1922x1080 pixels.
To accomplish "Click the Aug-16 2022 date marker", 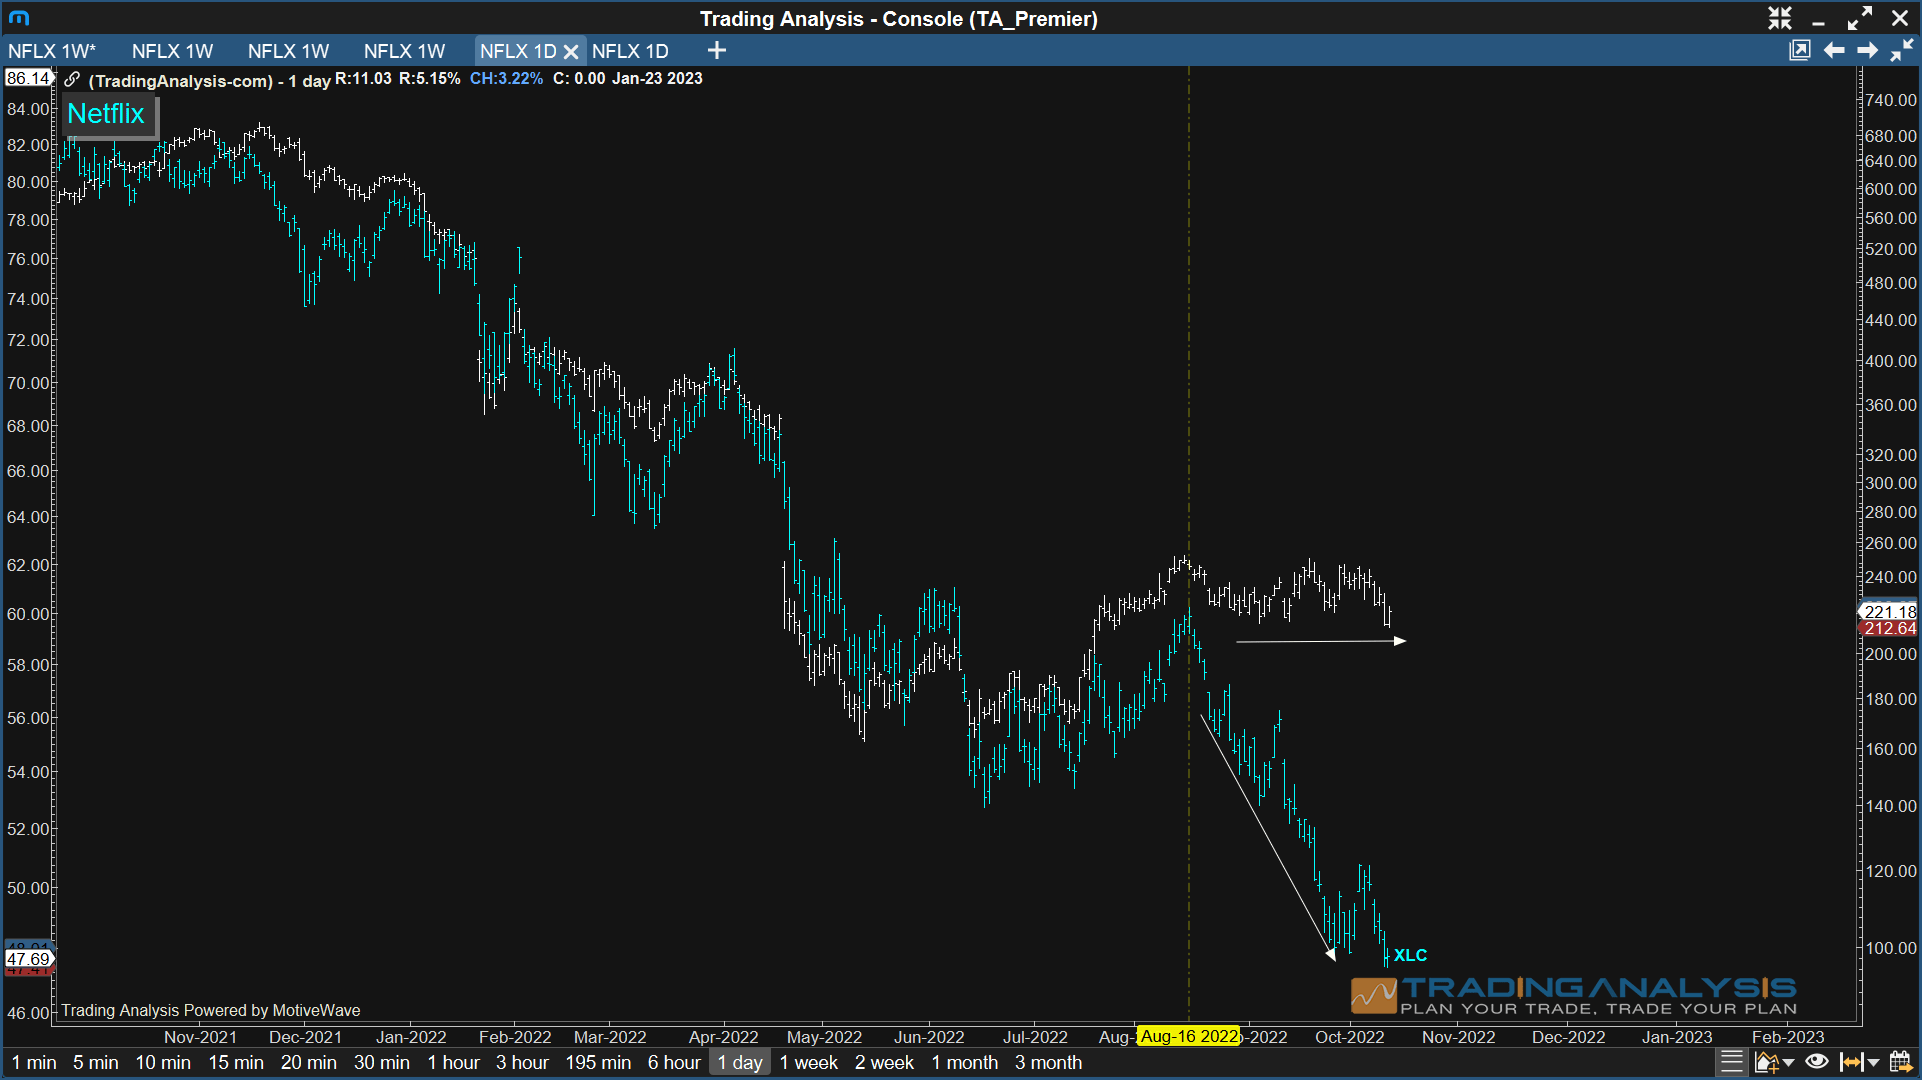I will tap(1187, 1037).
